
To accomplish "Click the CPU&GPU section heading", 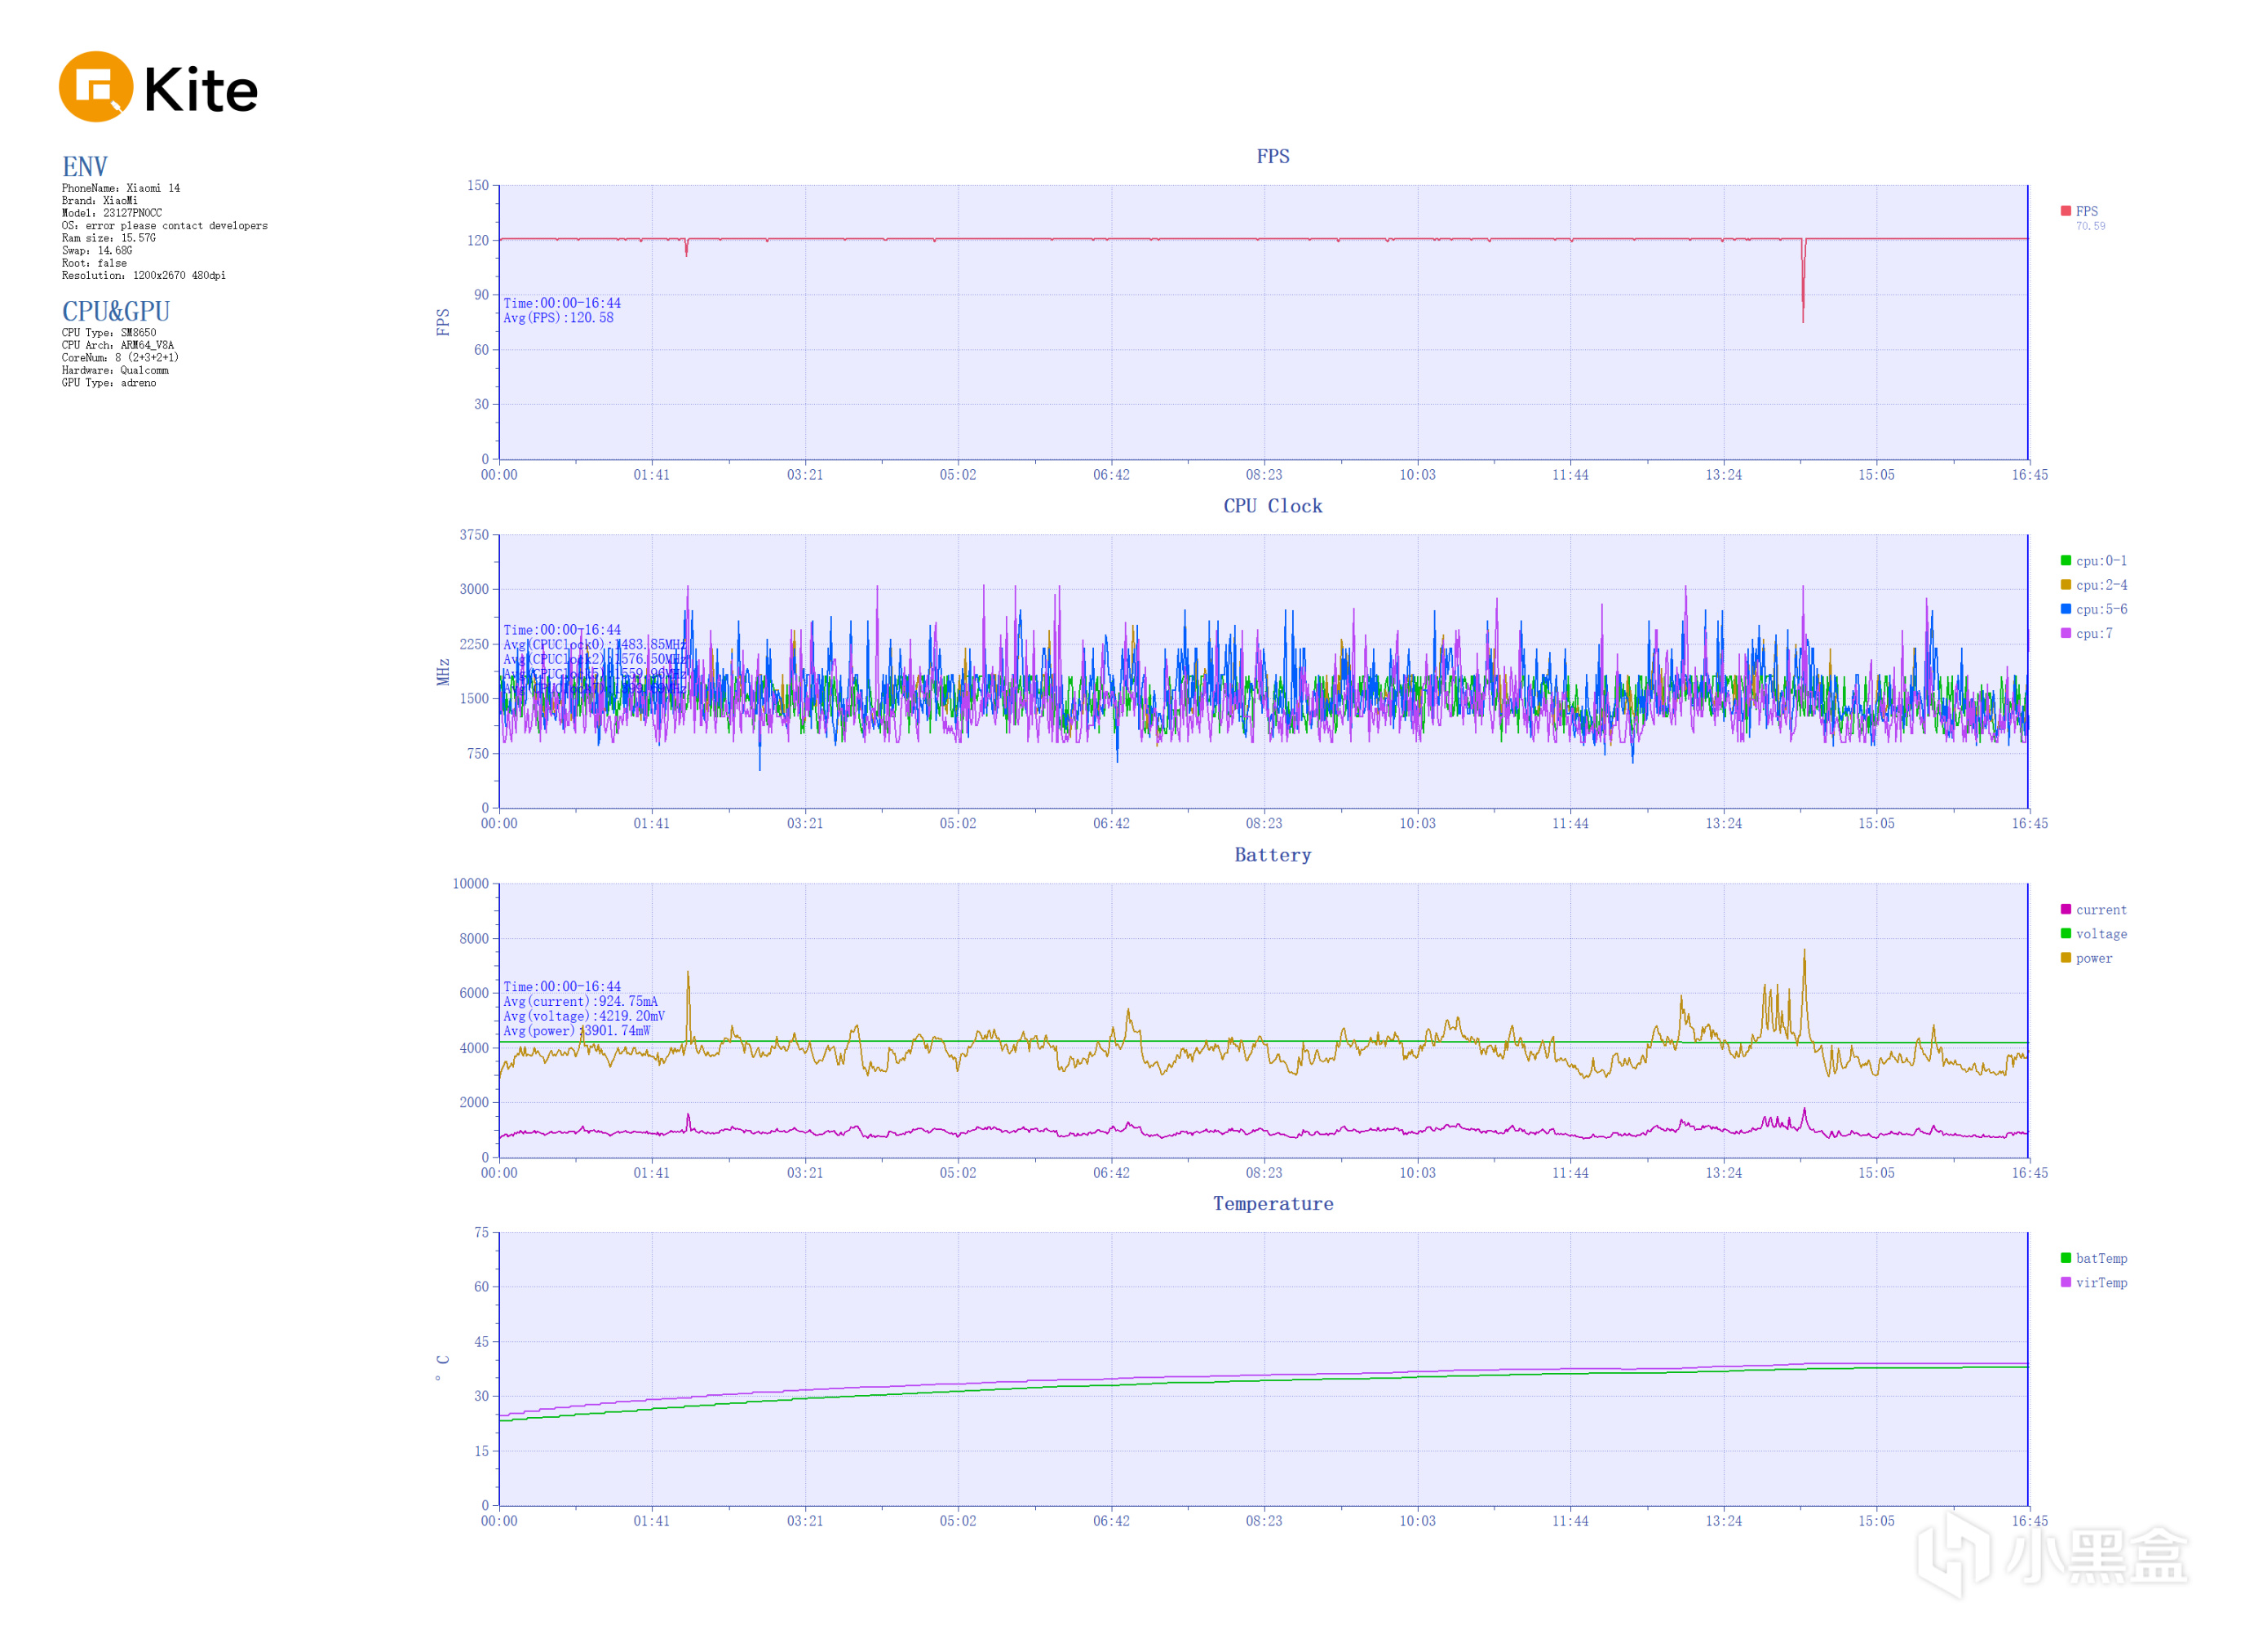I will click(116, 311).
